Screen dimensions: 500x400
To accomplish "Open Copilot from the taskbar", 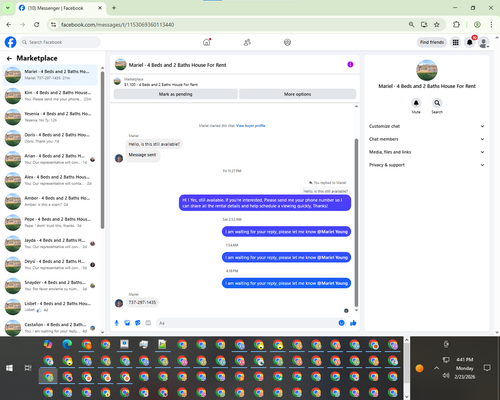I will coord(48,344).
